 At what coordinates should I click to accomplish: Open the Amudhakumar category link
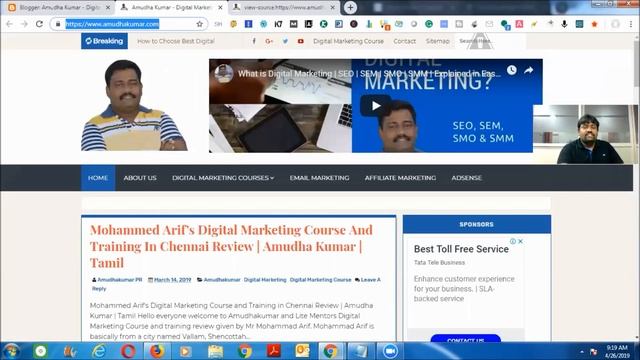click(x=222, y=280)
